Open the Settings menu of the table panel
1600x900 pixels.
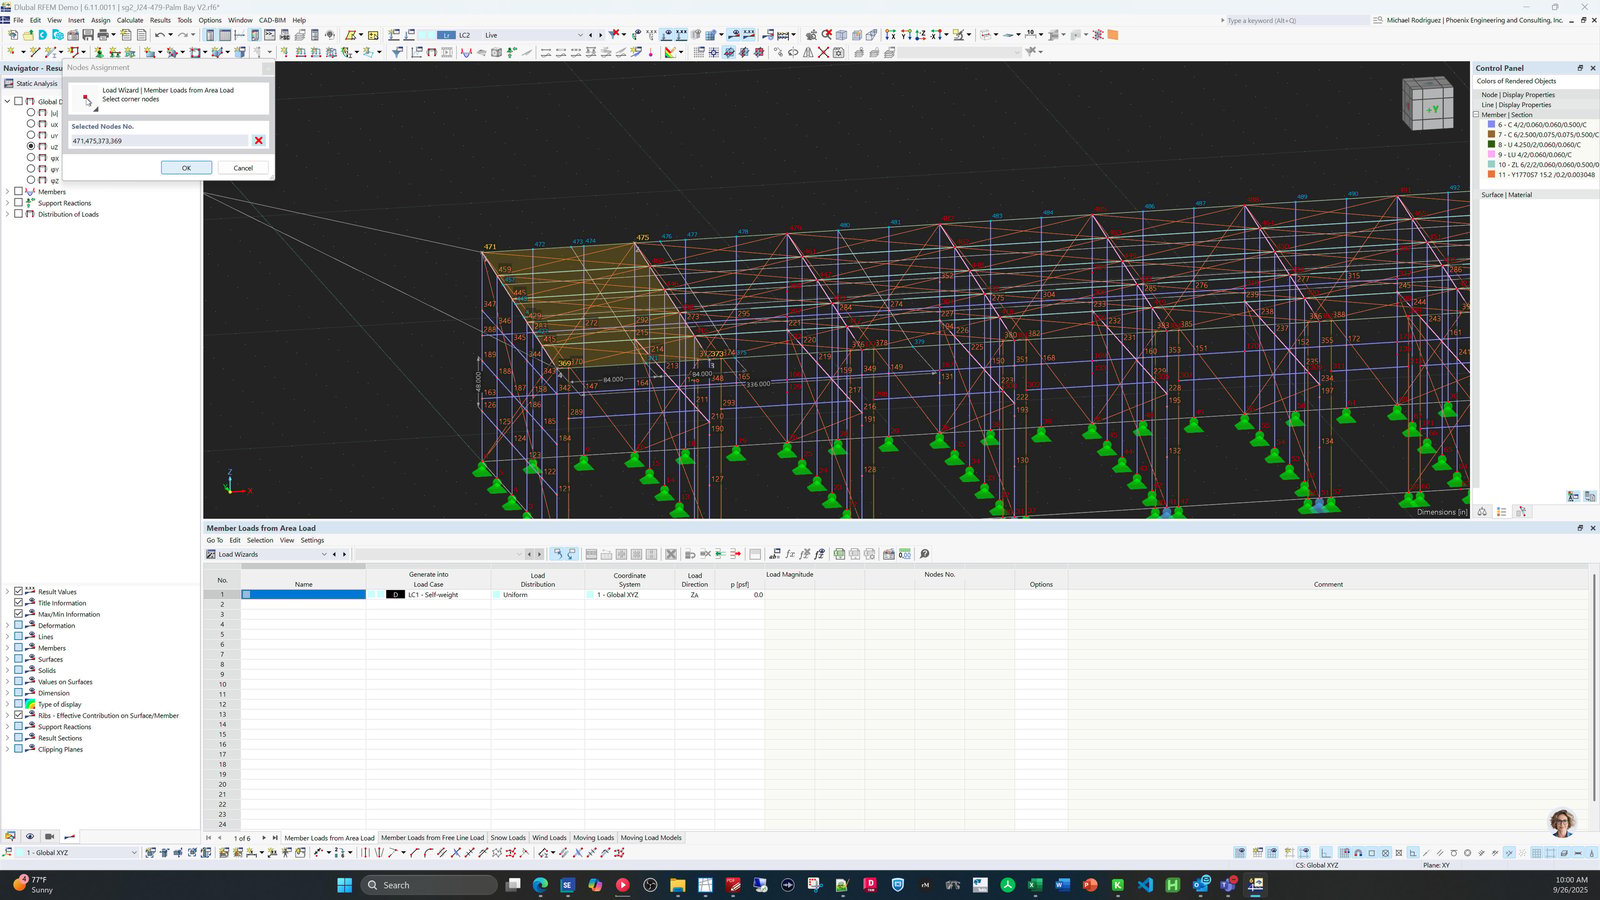pos(312,540)
